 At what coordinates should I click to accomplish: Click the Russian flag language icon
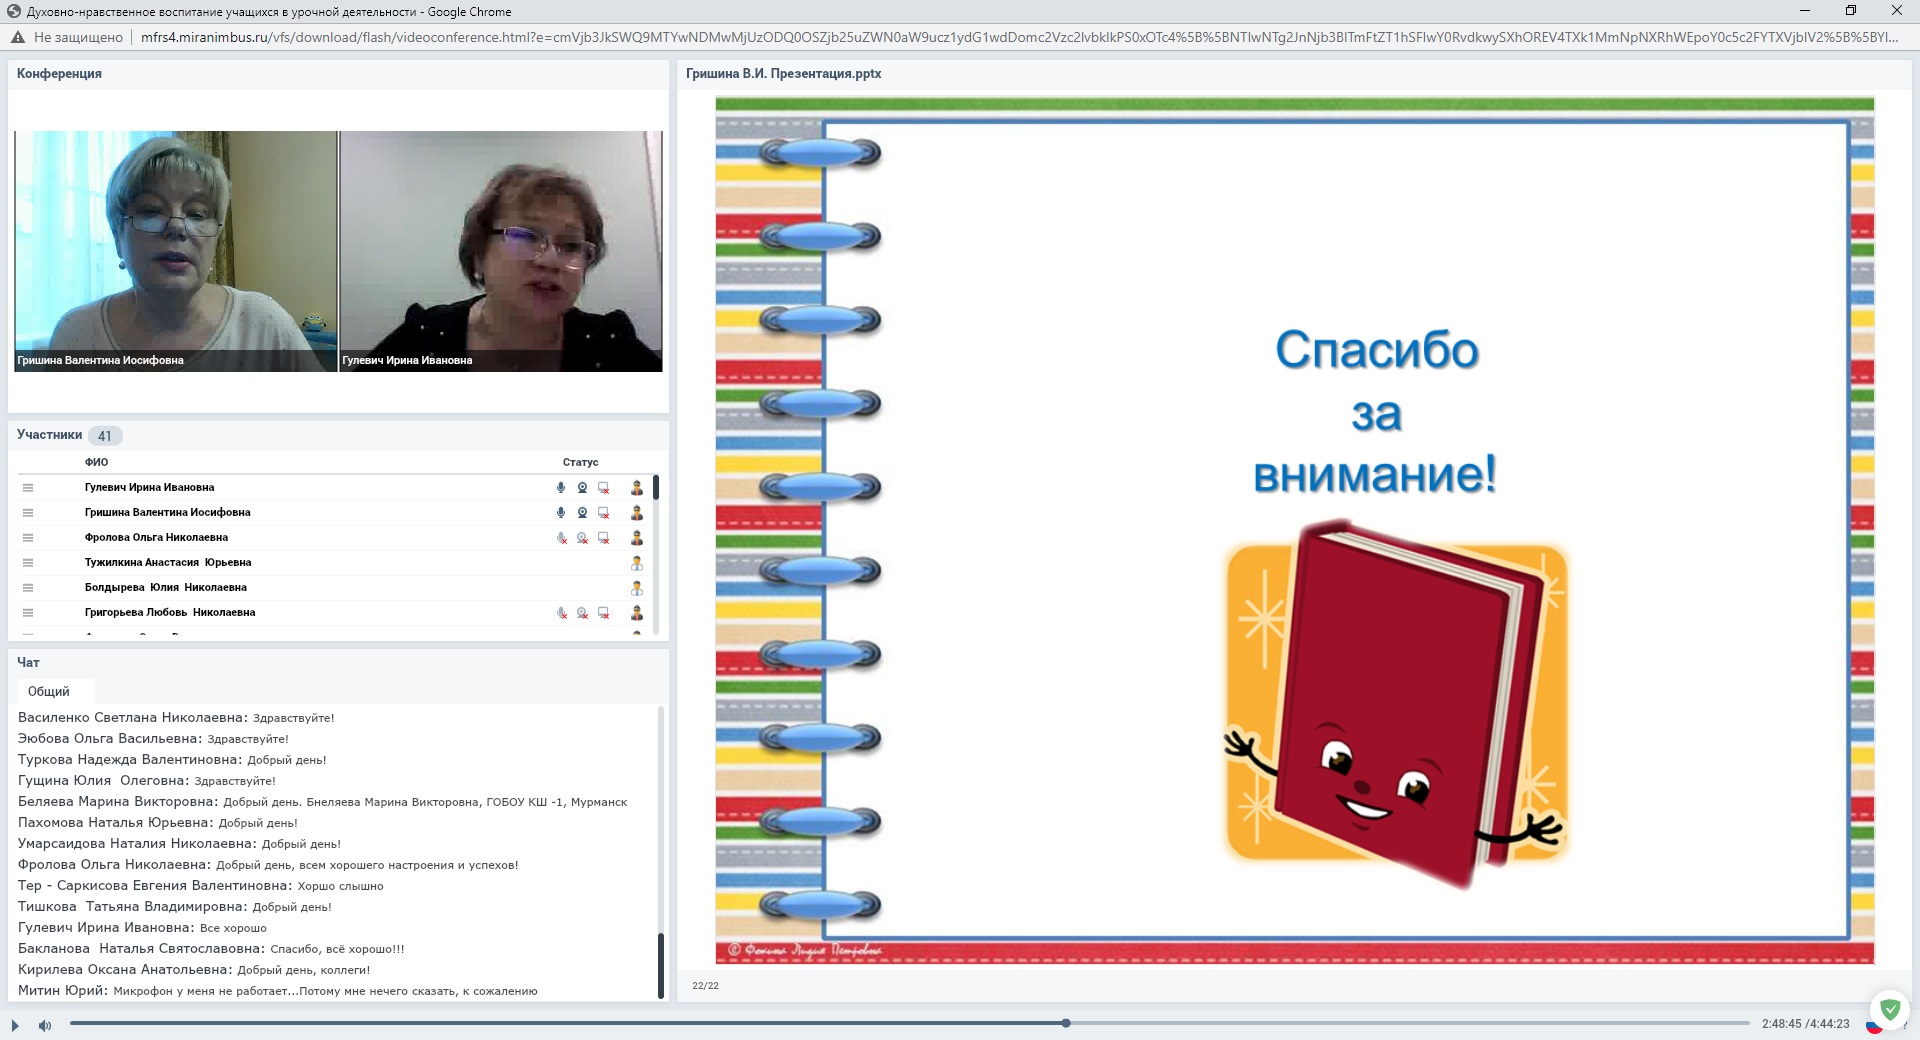tap(1874, 1026)
